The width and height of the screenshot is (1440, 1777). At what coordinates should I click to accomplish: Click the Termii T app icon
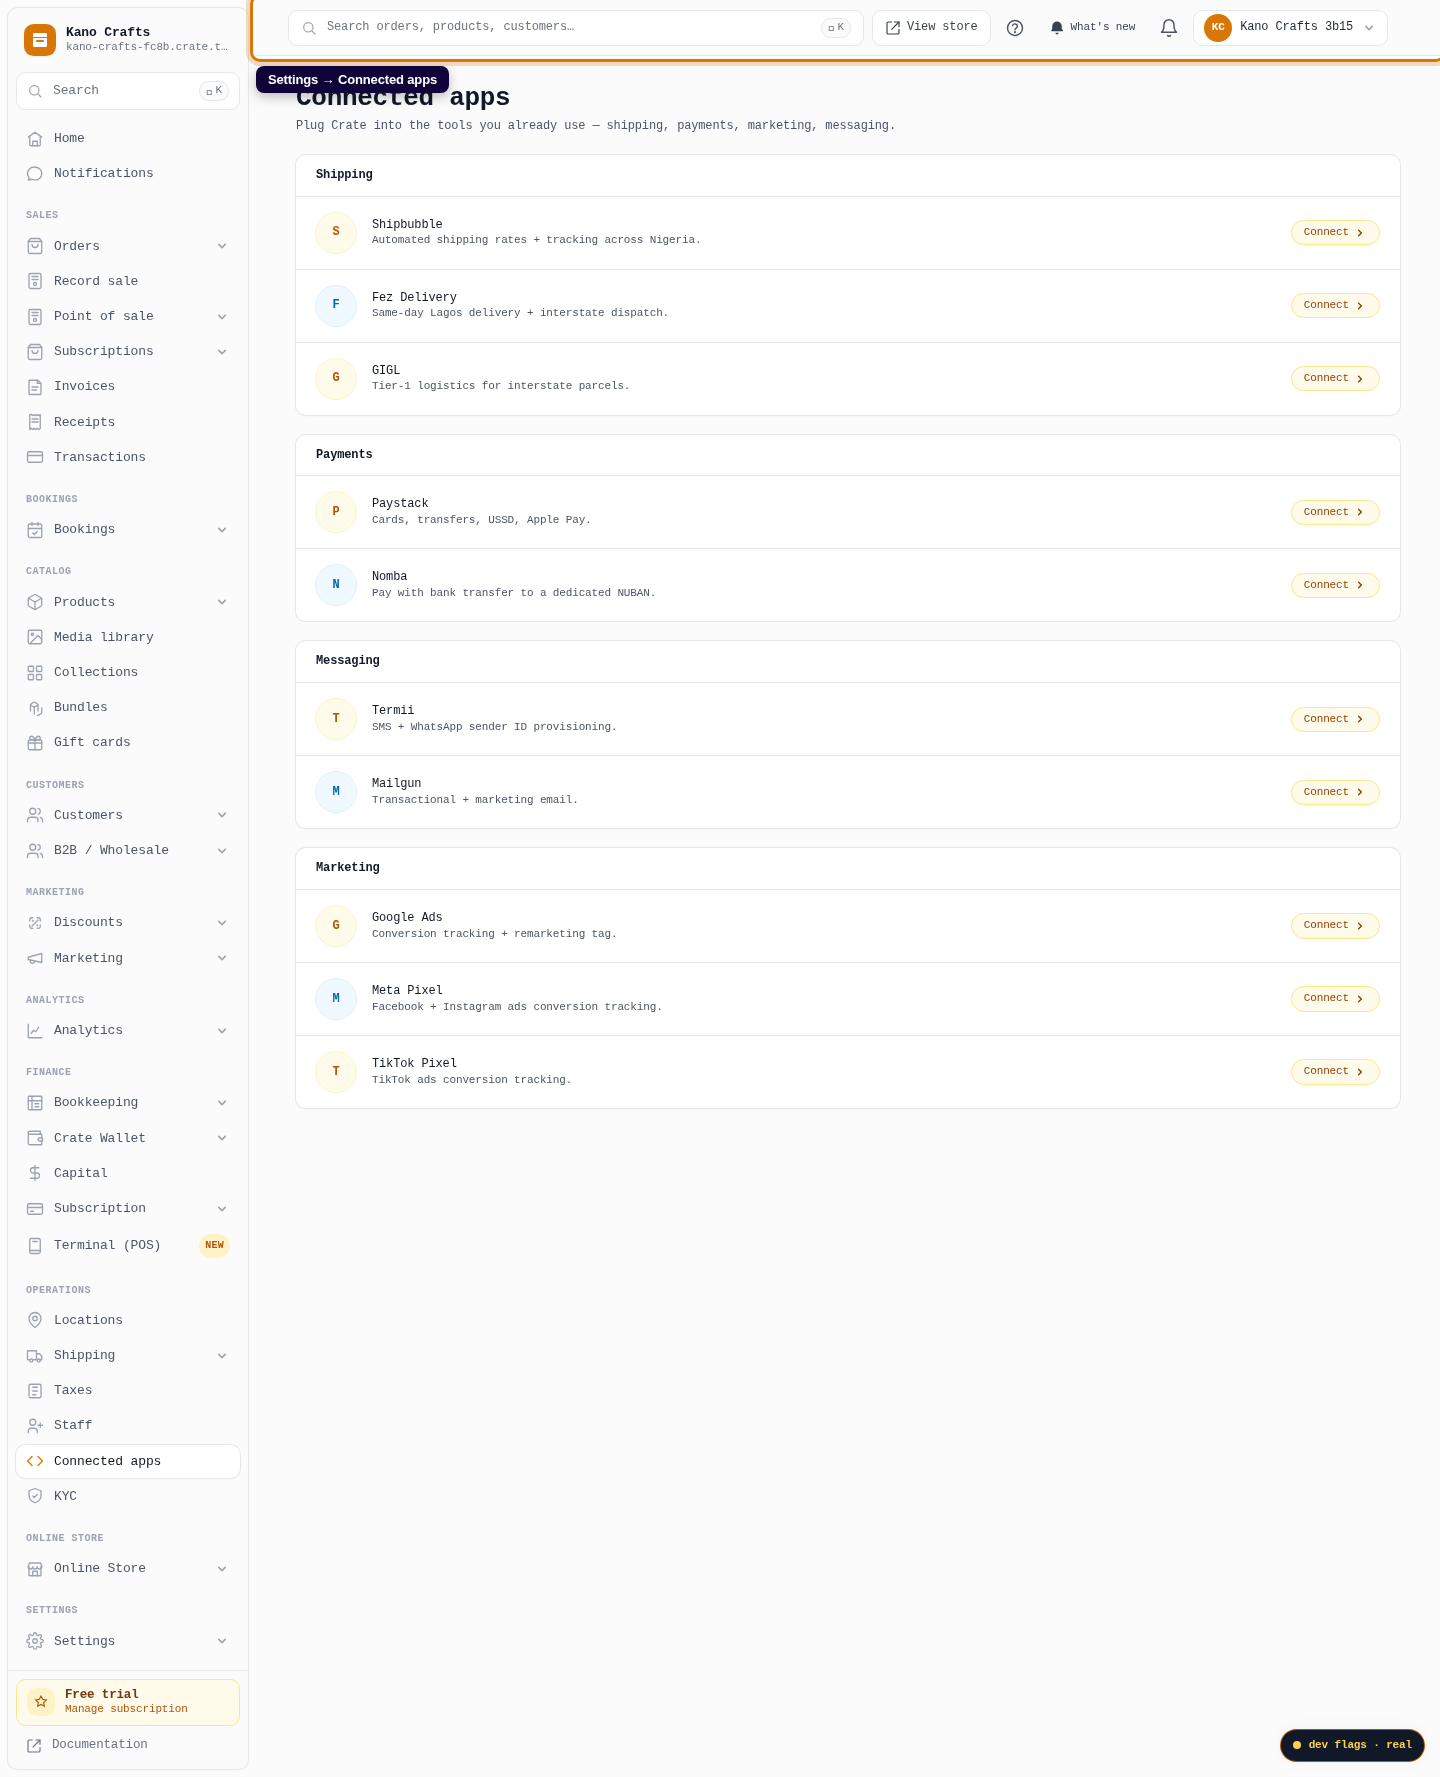pos(336,719)
